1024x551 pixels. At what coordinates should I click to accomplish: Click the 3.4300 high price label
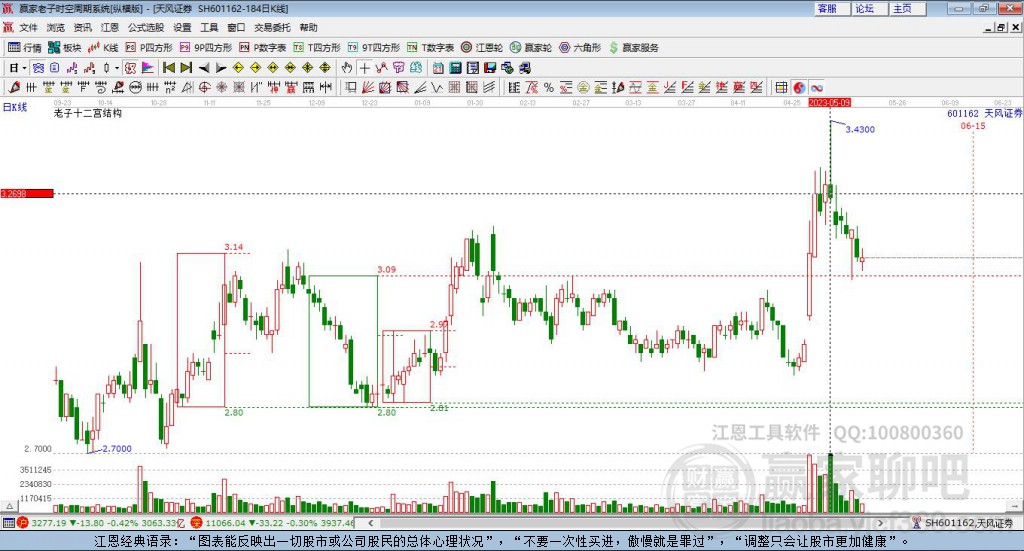tap(860, 129)
